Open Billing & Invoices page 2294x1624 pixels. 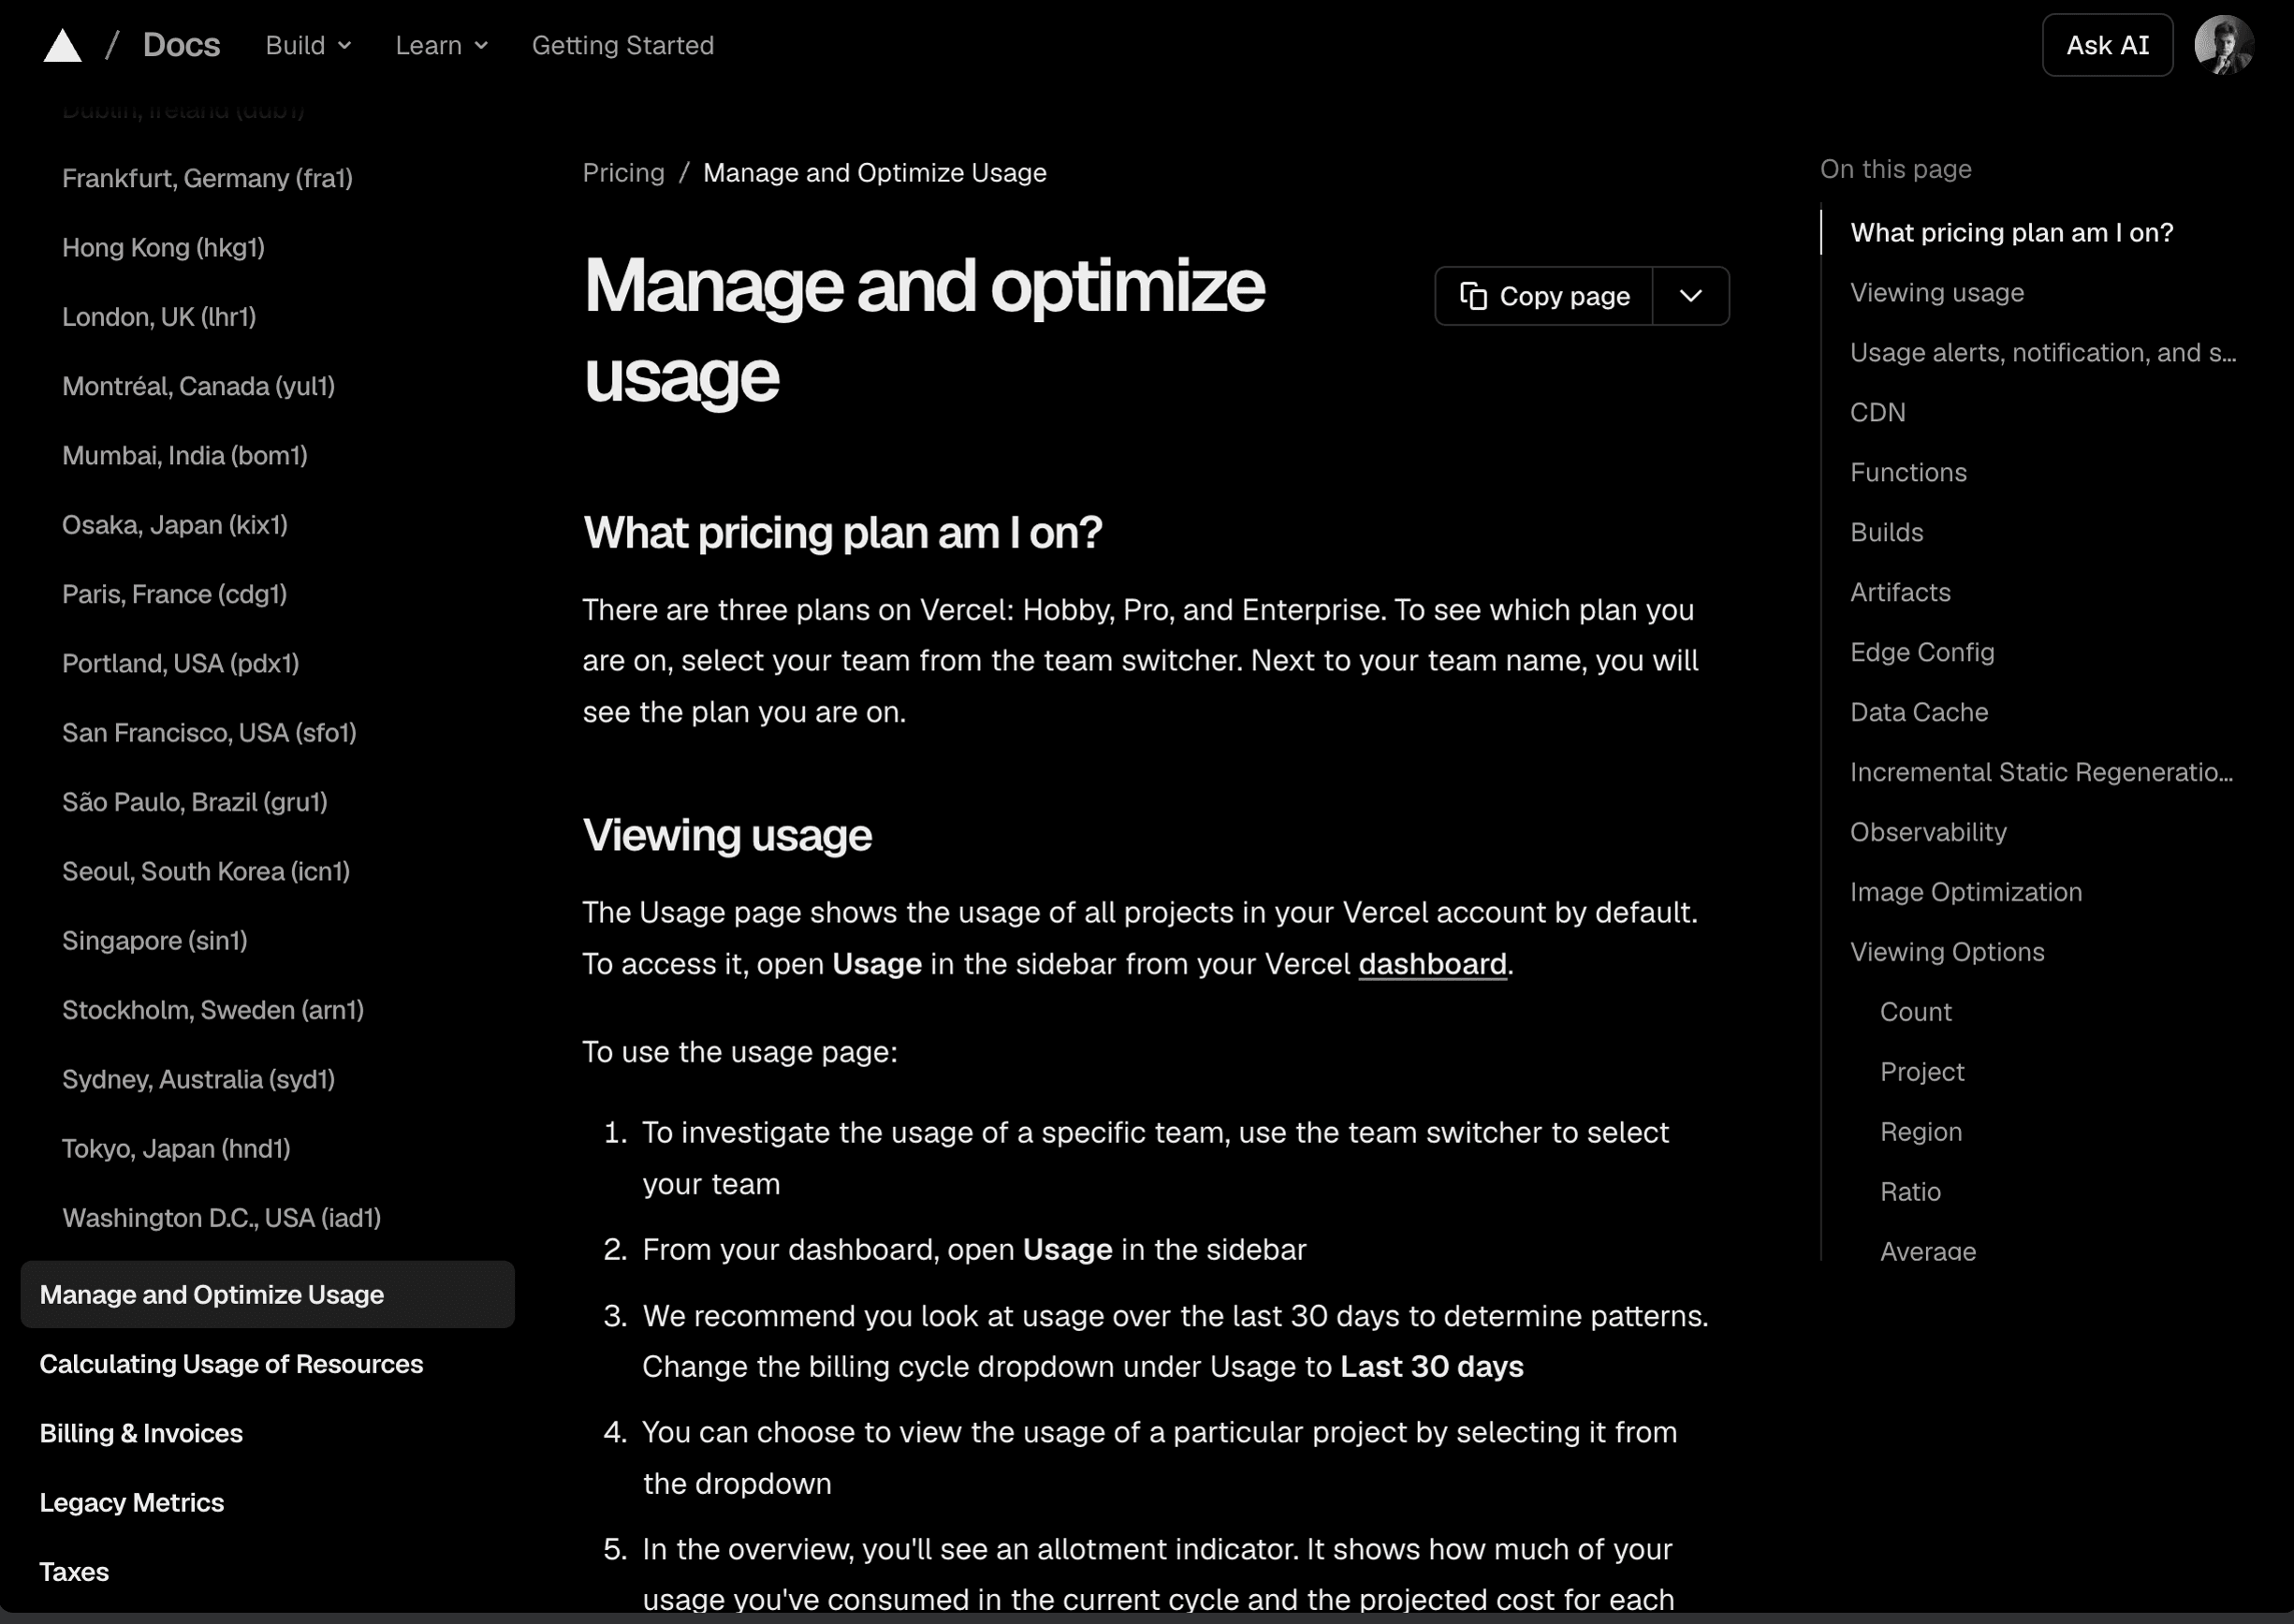(141, 1433)
